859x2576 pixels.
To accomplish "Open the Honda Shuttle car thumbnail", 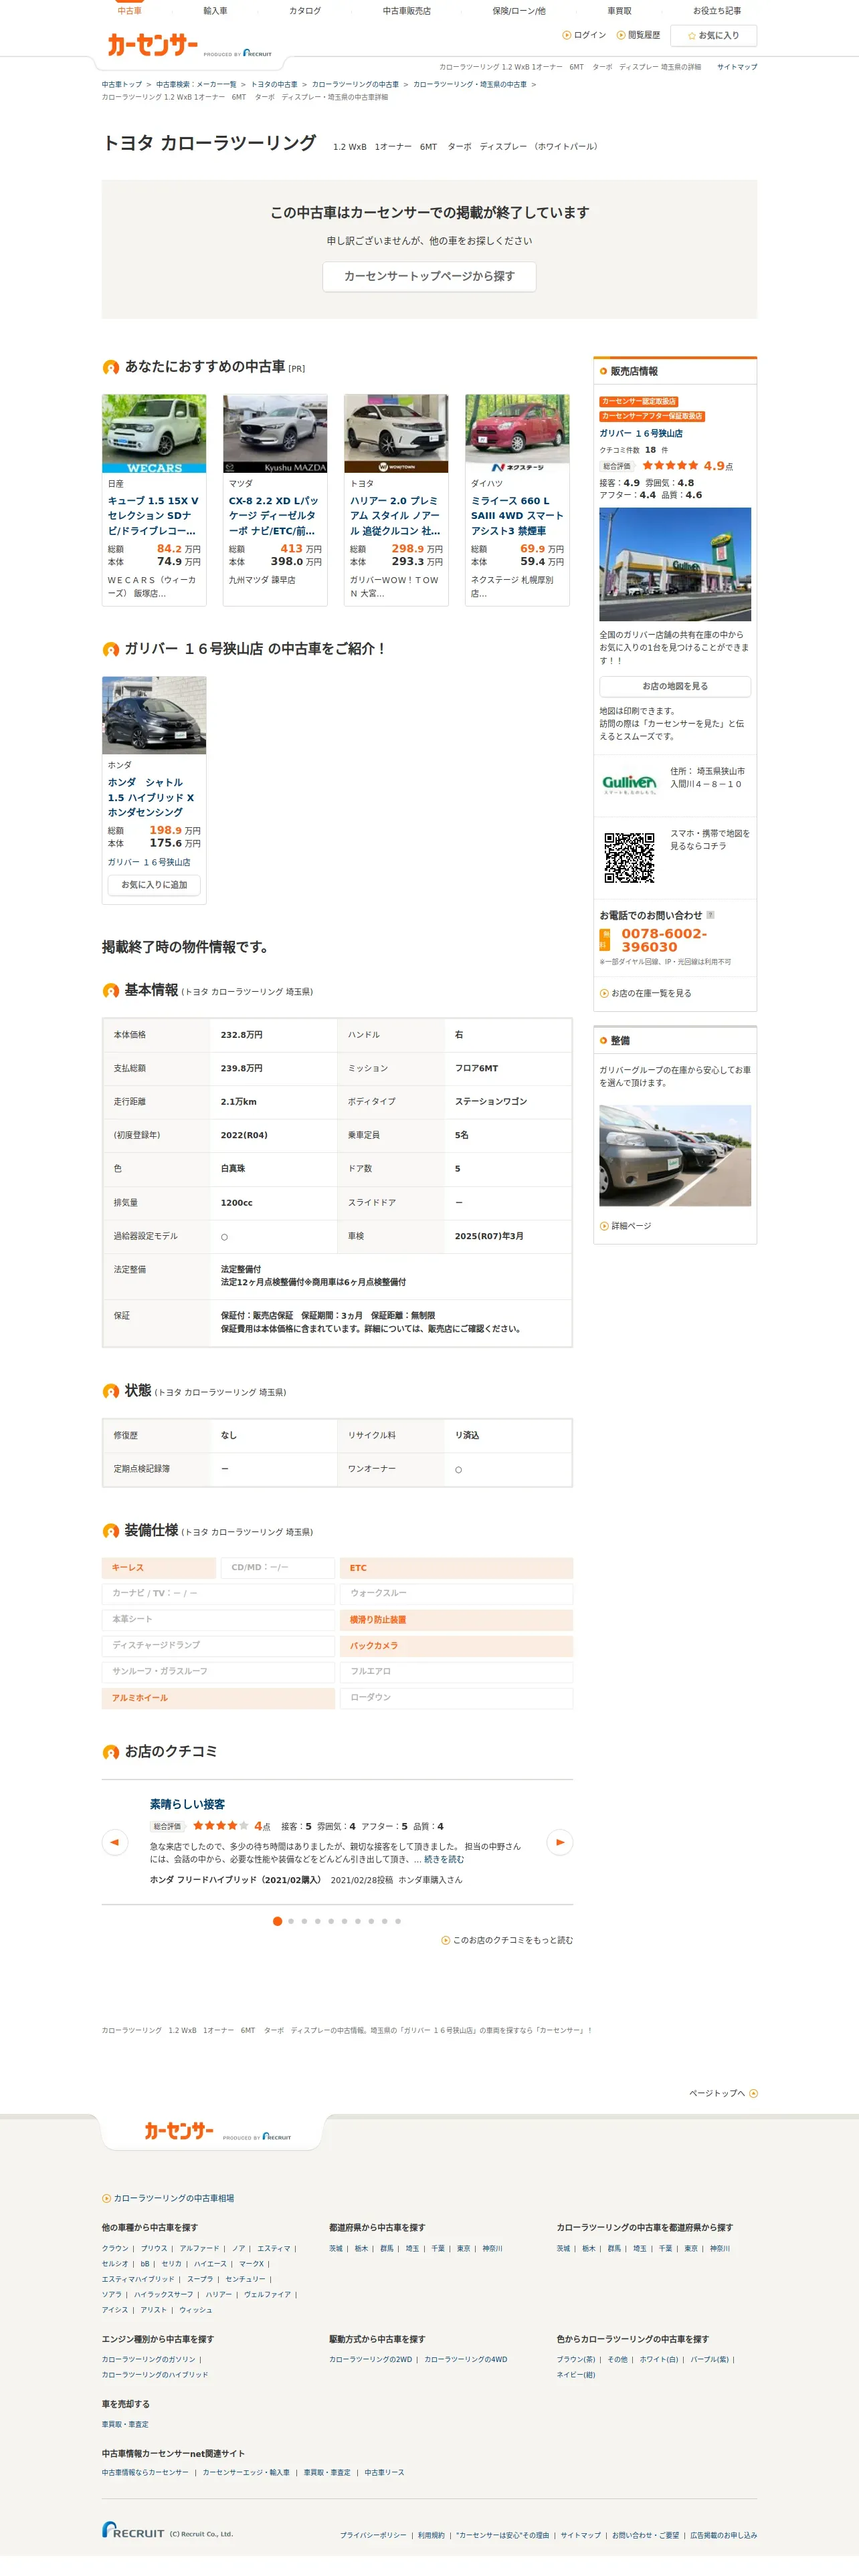I will [x=154, y=715].
